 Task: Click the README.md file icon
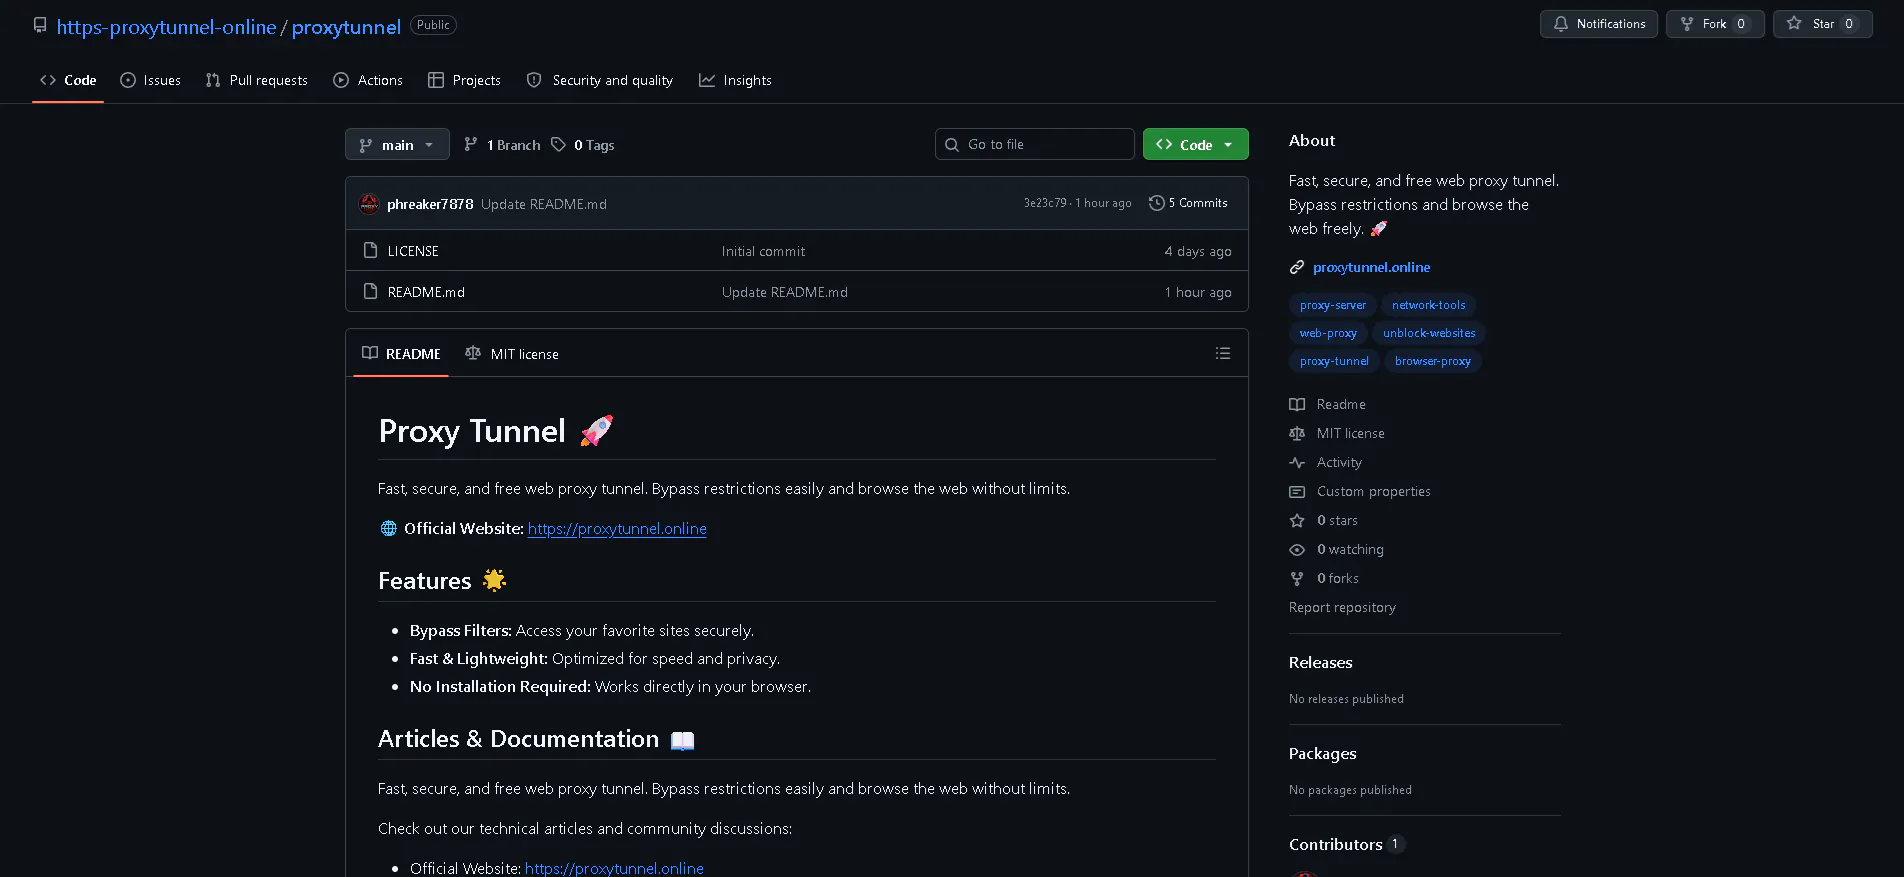pos(370,292)
